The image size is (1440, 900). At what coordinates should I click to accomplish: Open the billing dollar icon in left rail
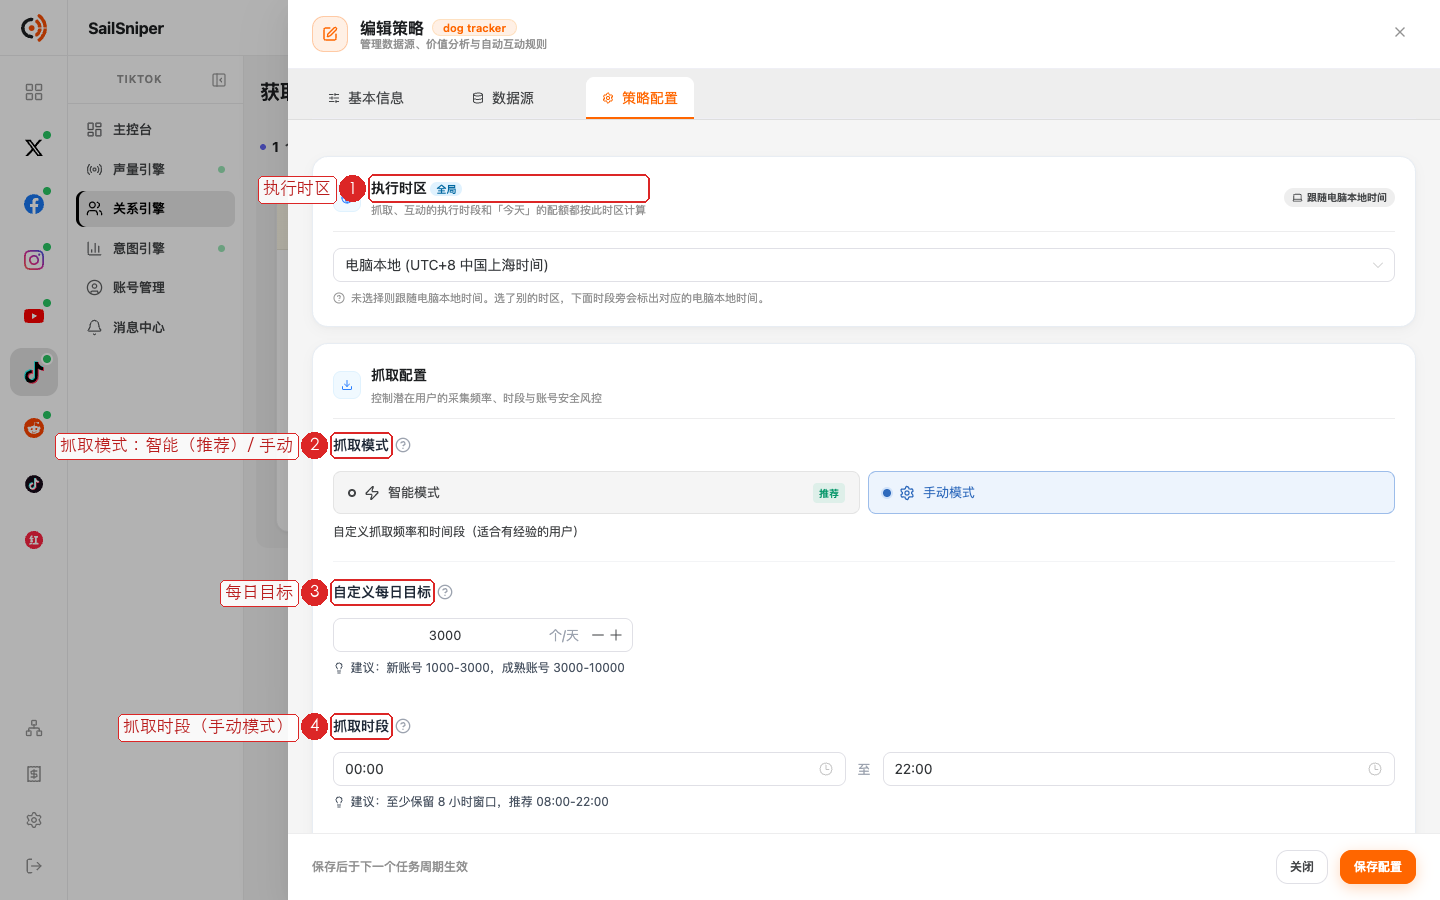(x=34, y=774)
